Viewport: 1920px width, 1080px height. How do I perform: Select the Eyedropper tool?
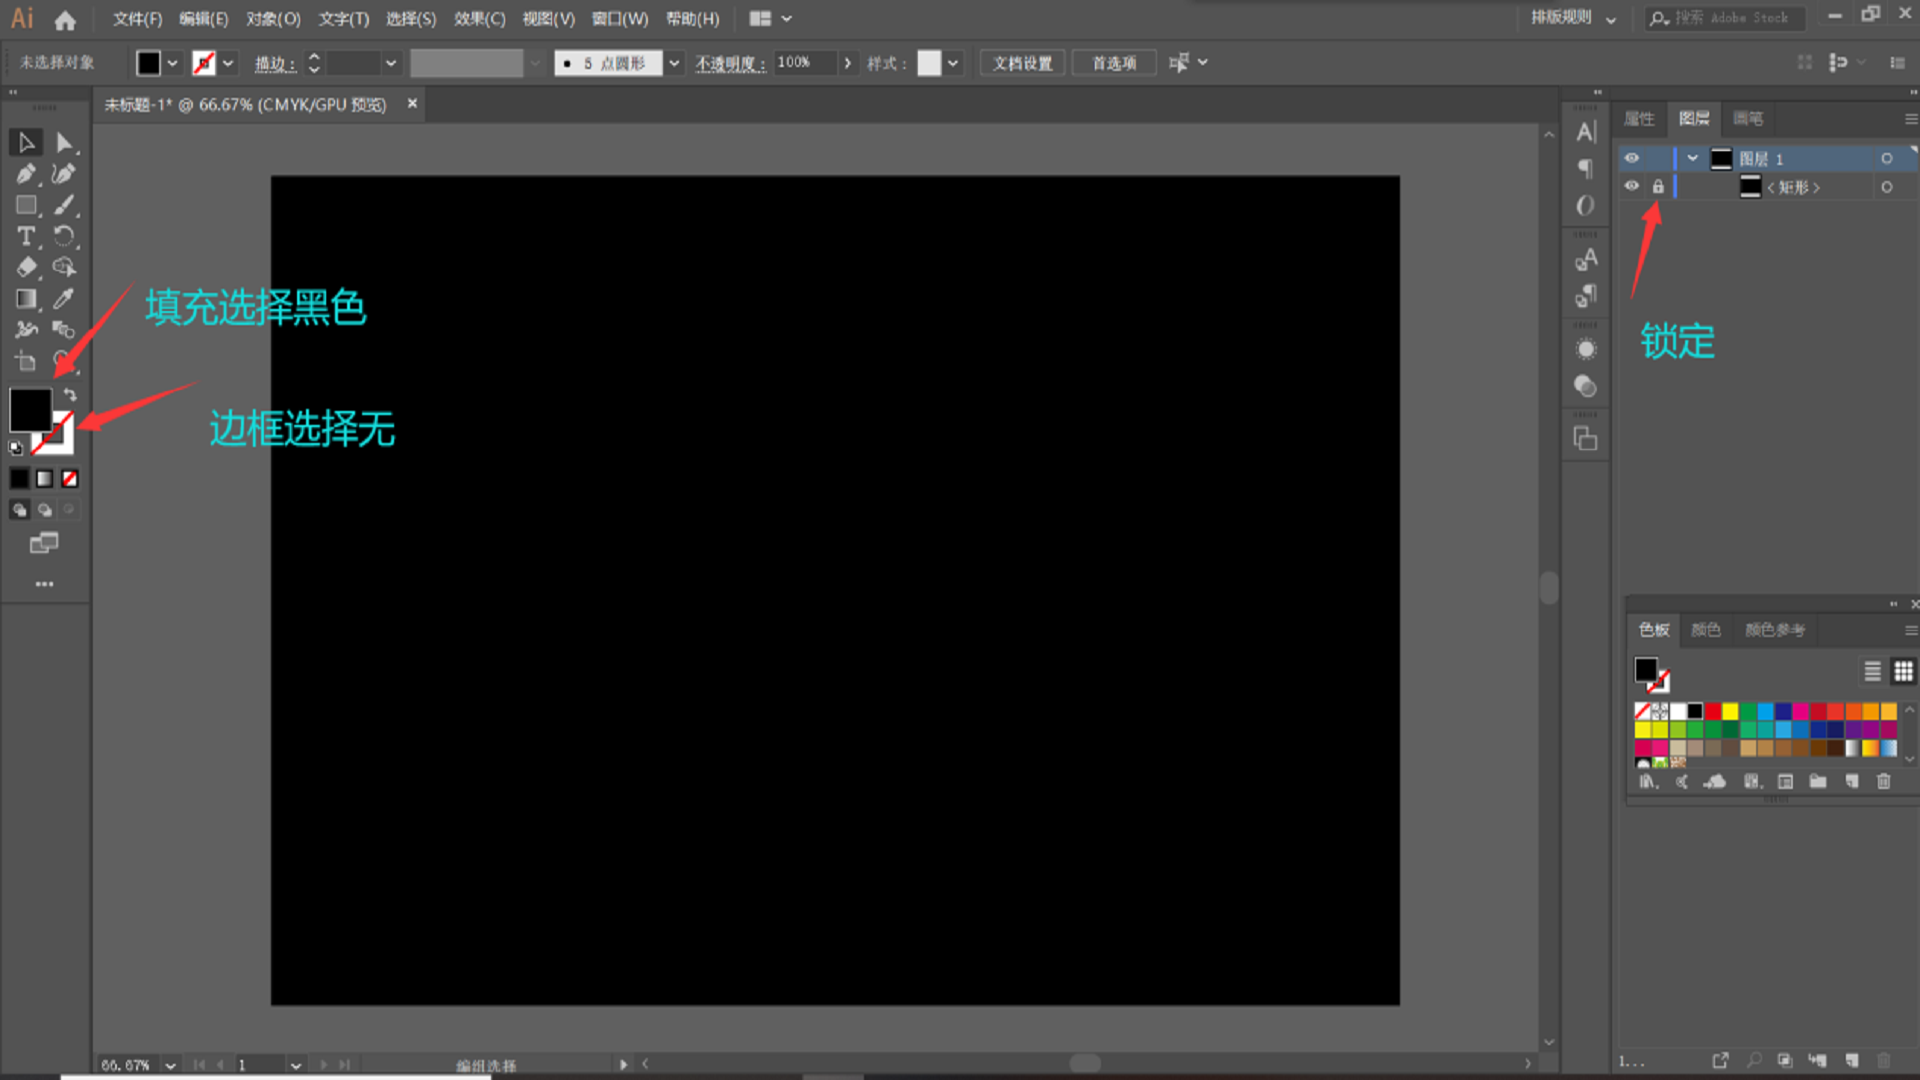pyautogui.click(x=63, y=298)
